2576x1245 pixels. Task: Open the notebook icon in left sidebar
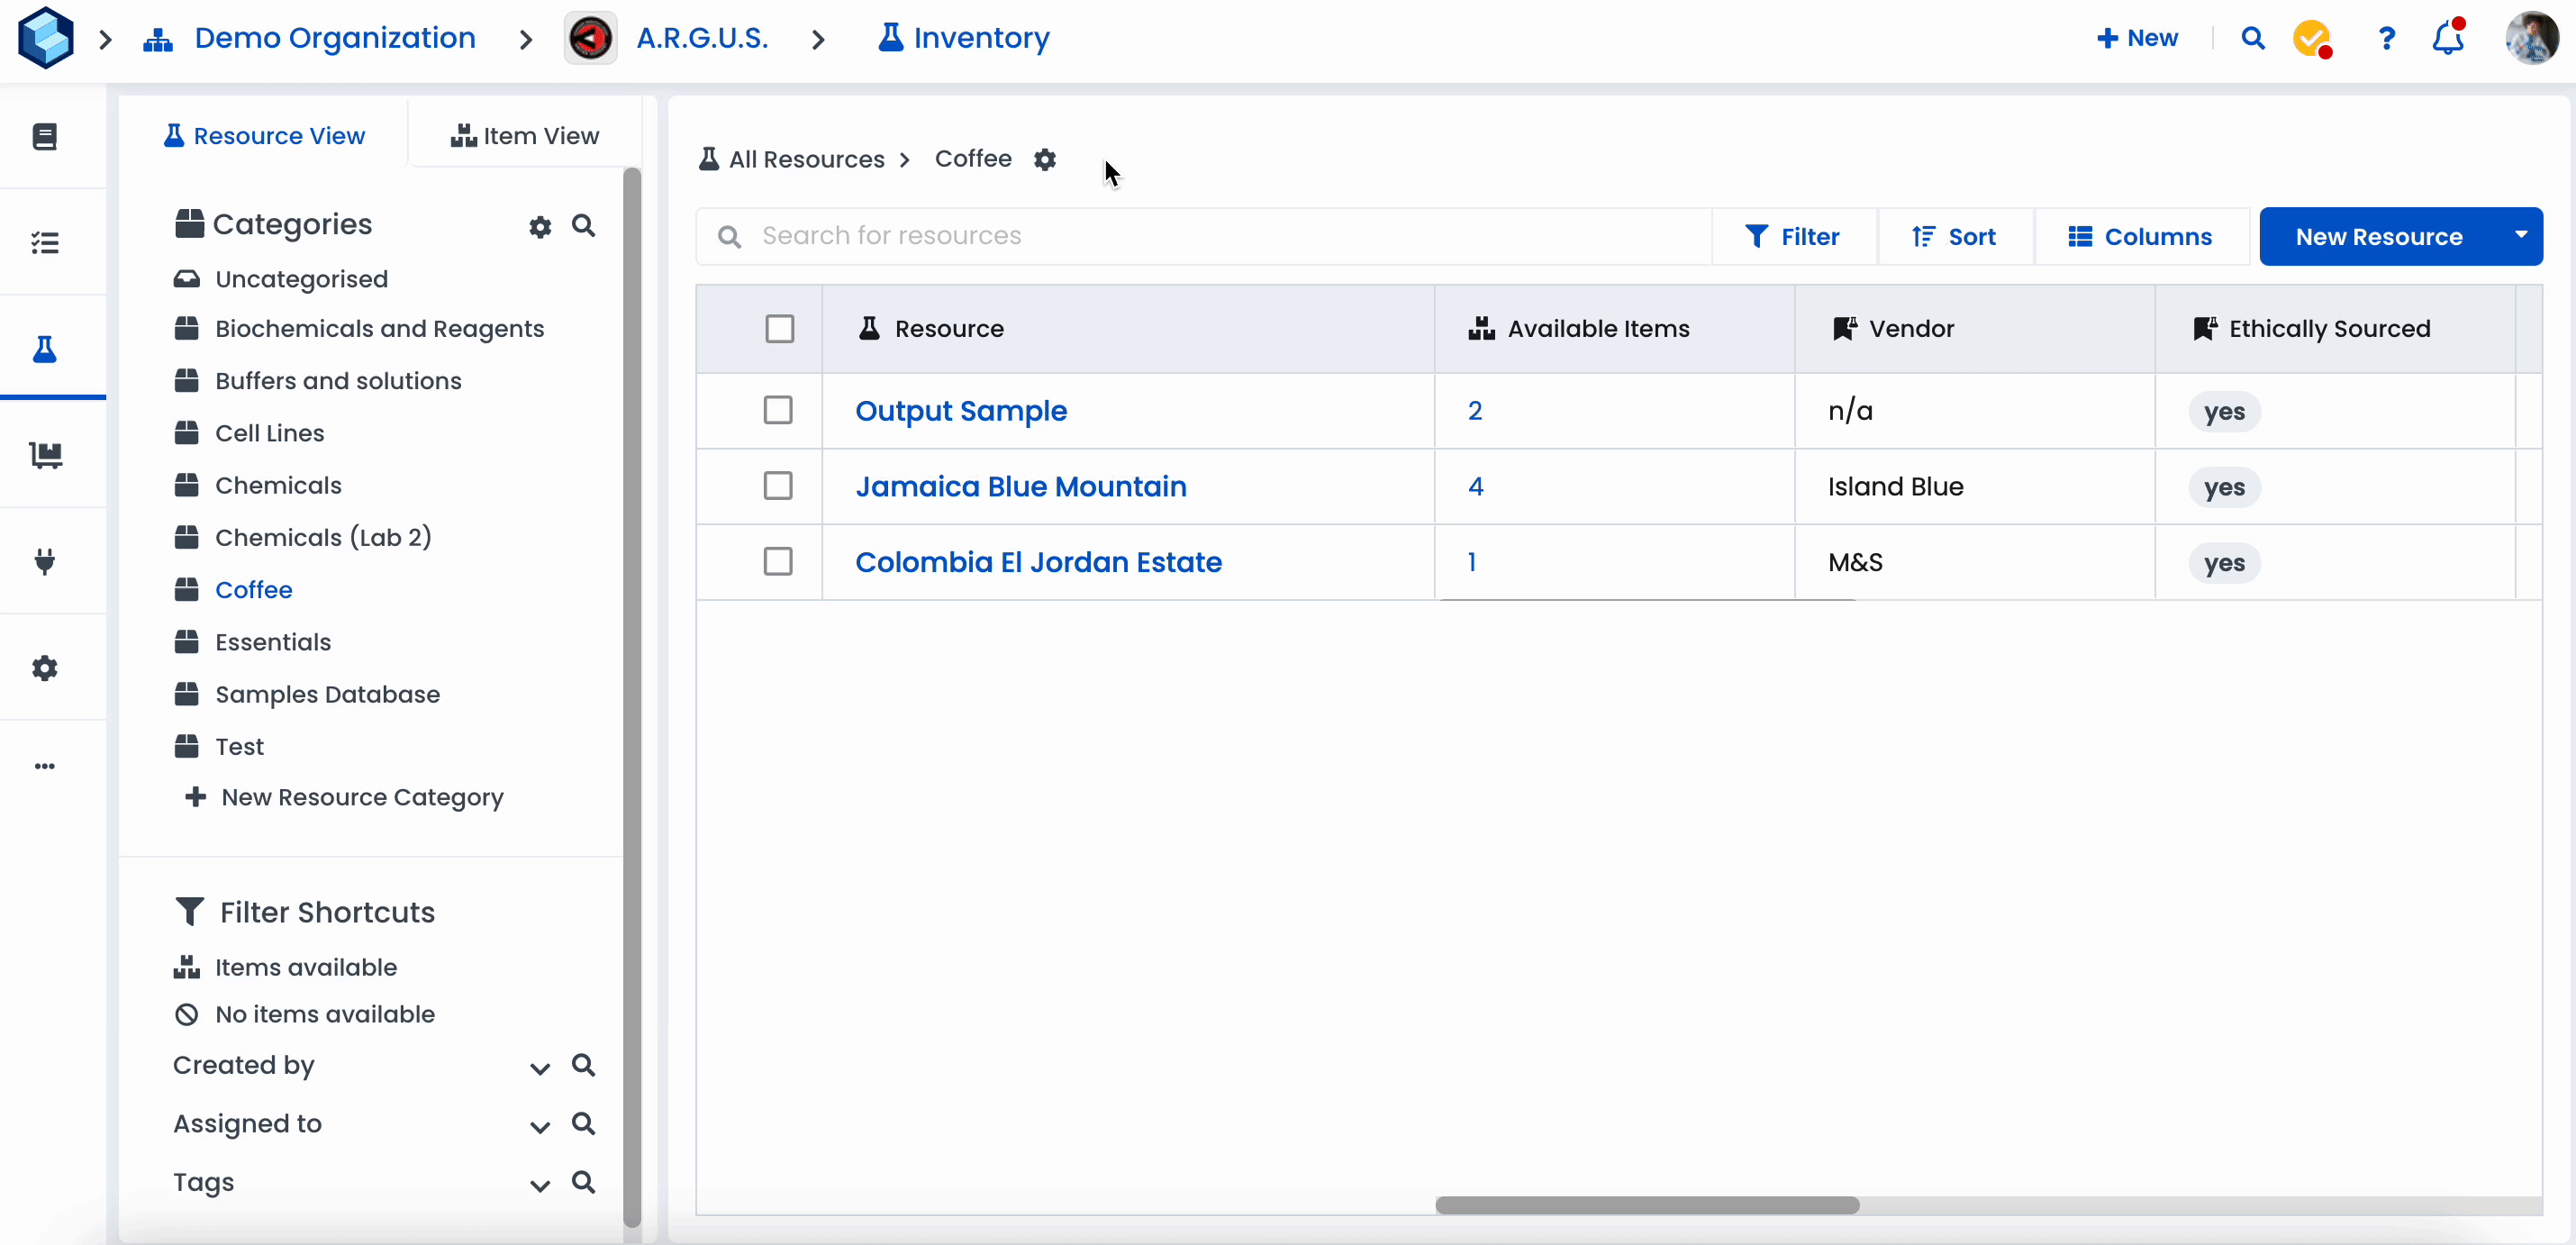pos(45,136)
